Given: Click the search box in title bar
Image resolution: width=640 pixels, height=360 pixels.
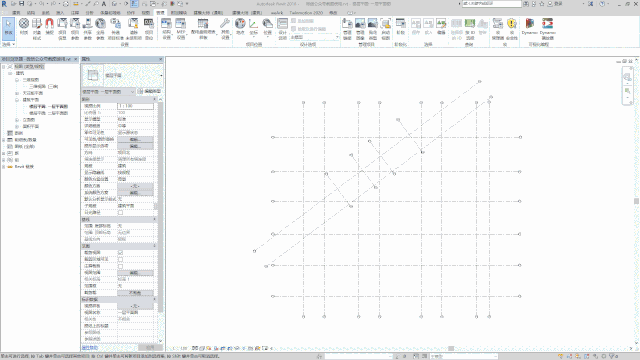Looking at the screenshot, I should tap(492, 4).
